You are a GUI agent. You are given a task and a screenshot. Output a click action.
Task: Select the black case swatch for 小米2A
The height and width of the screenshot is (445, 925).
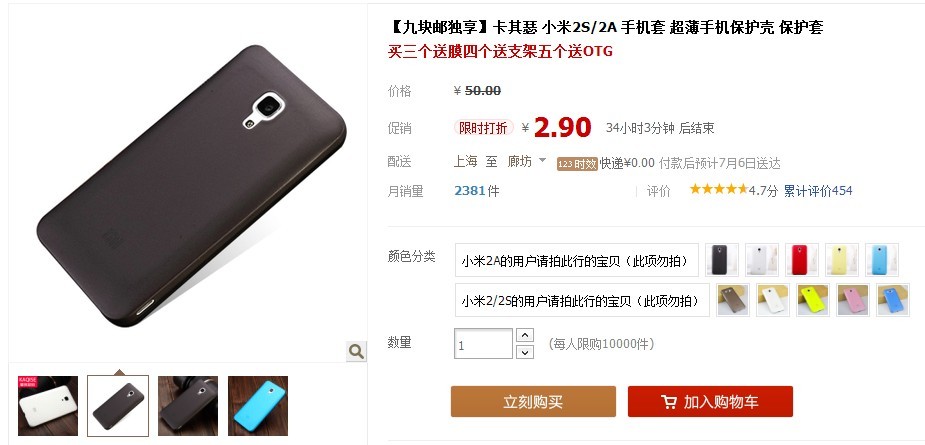click(x=721, y=260)
